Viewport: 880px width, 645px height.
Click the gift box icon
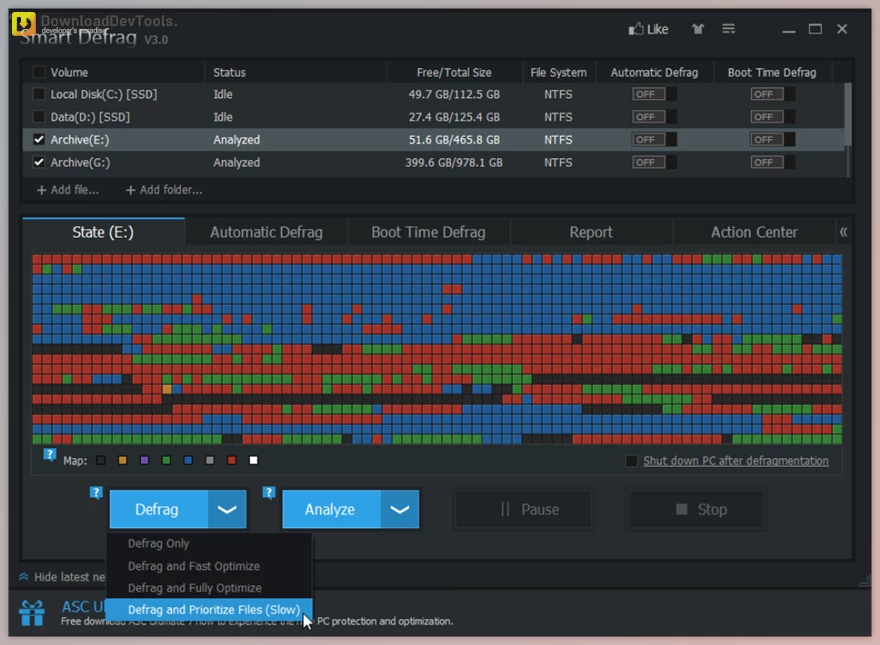(32, 613)
